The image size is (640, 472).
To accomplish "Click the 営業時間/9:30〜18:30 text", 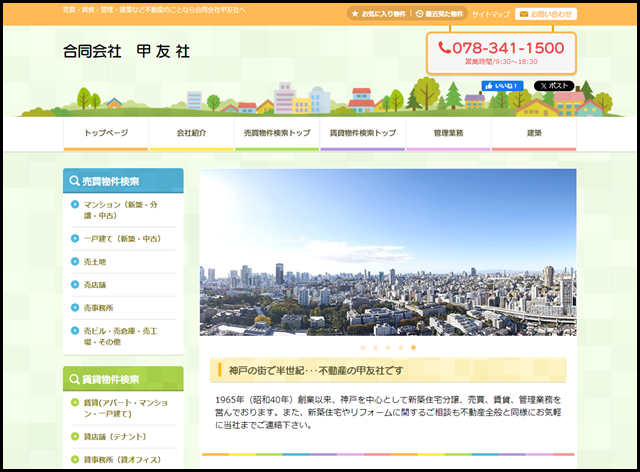I will (x=501, y=62).
